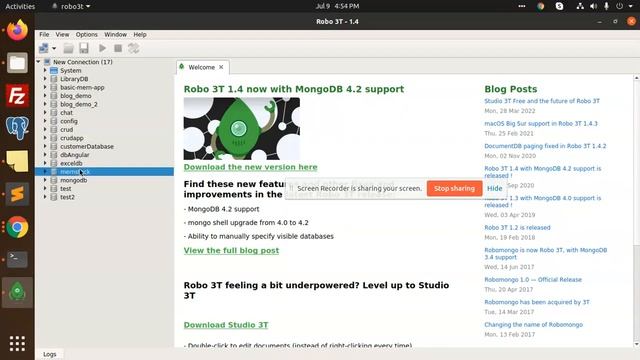The width and height of the screenshot is (640, 360).
Task: Open the connect button dropdown arrow
Action: (x=54, y=49)
